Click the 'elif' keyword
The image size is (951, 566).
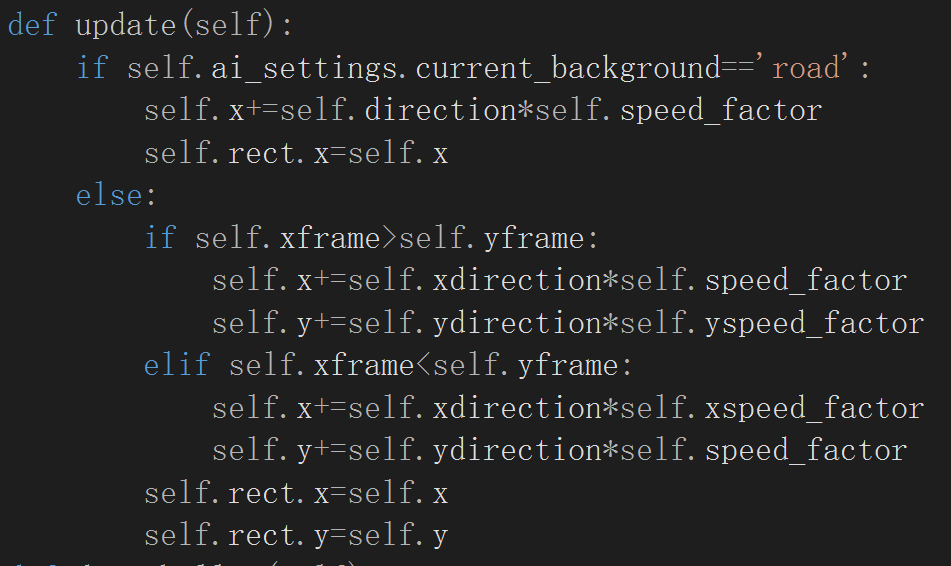[x=177, y=365]
